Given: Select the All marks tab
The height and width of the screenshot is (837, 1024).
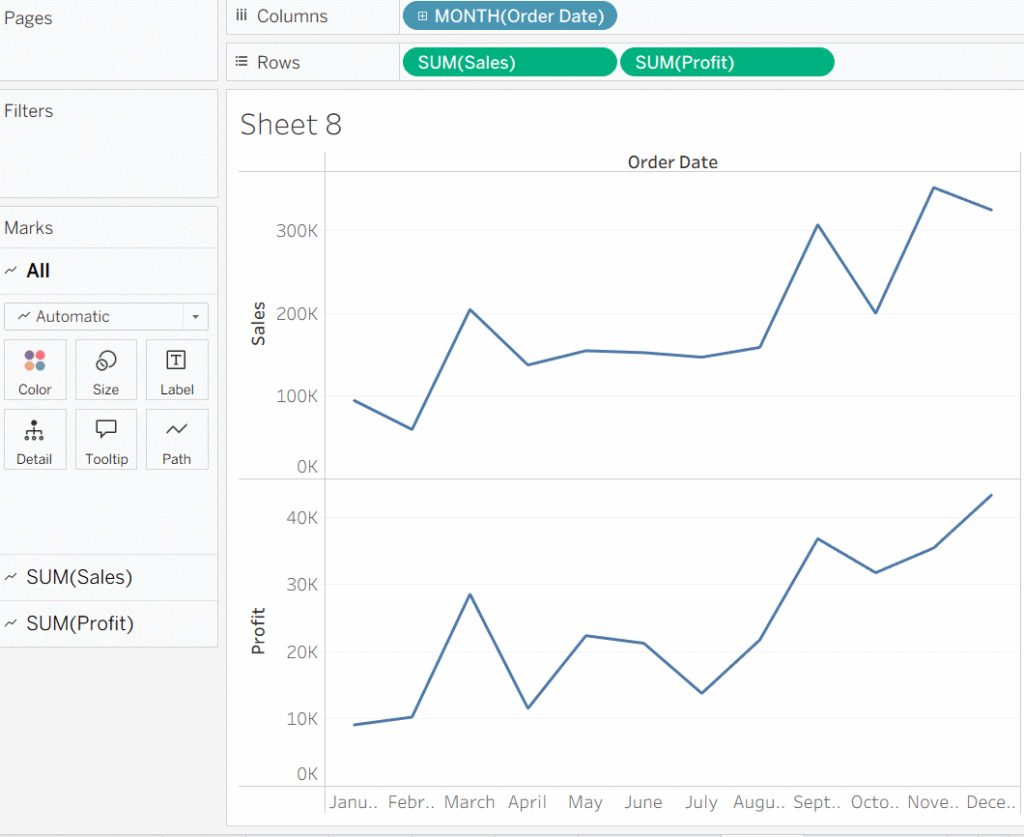Looking at the screenshot, I should [x=38, y=271].
